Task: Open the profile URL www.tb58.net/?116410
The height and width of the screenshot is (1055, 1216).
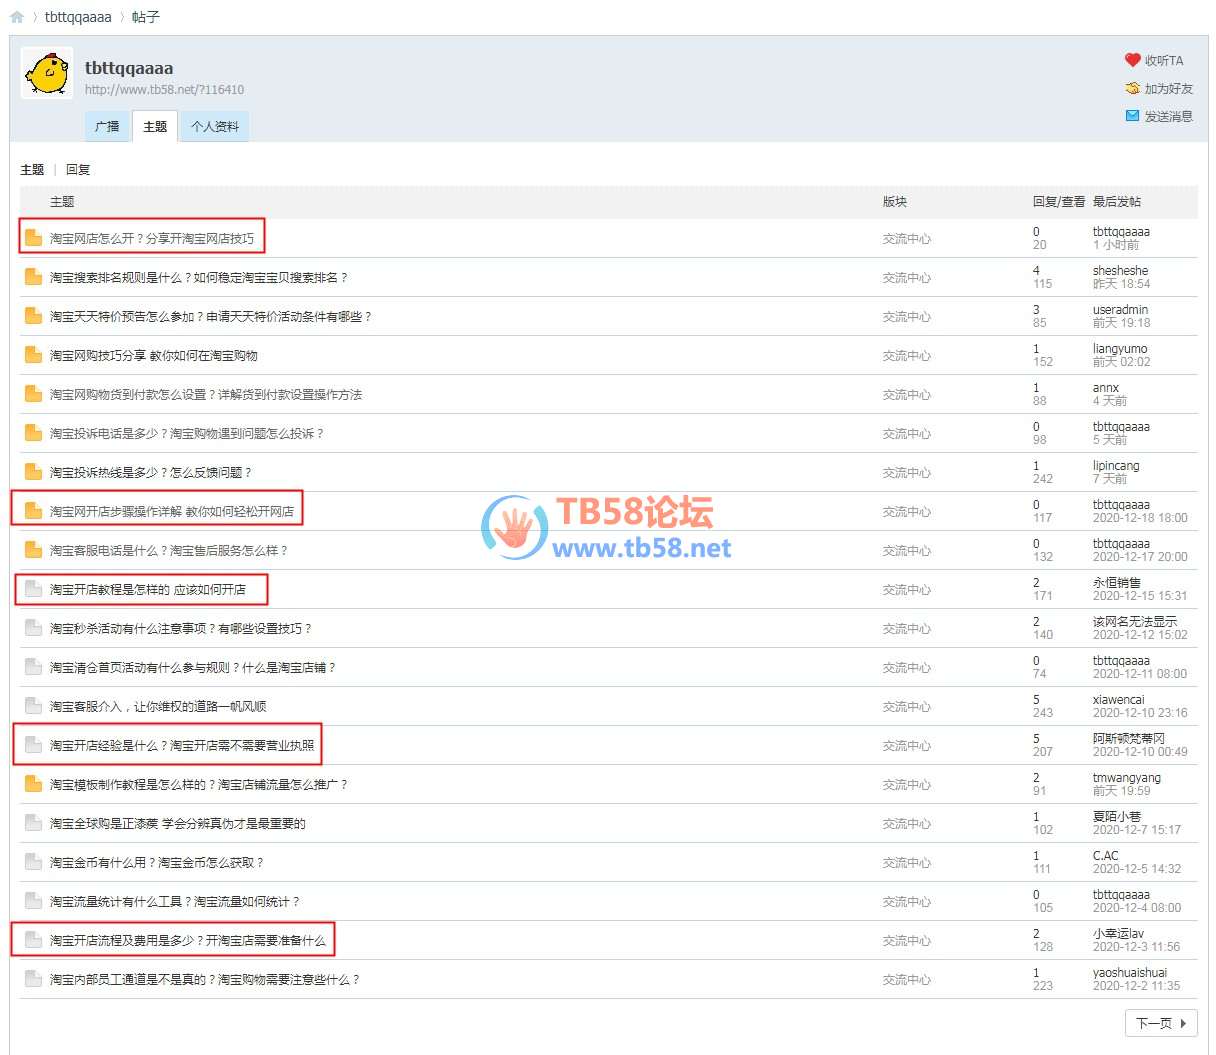Action: tap(164, 90)
